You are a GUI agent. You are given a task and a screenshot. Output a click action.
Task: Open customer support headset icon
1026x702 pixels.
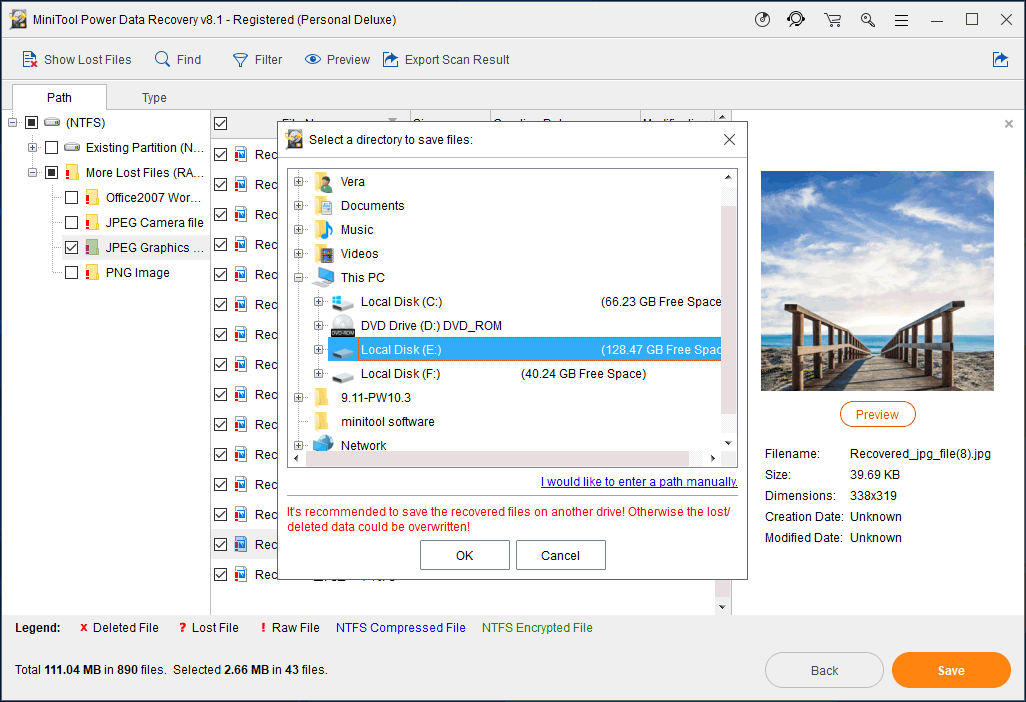(x=796, y=20)
